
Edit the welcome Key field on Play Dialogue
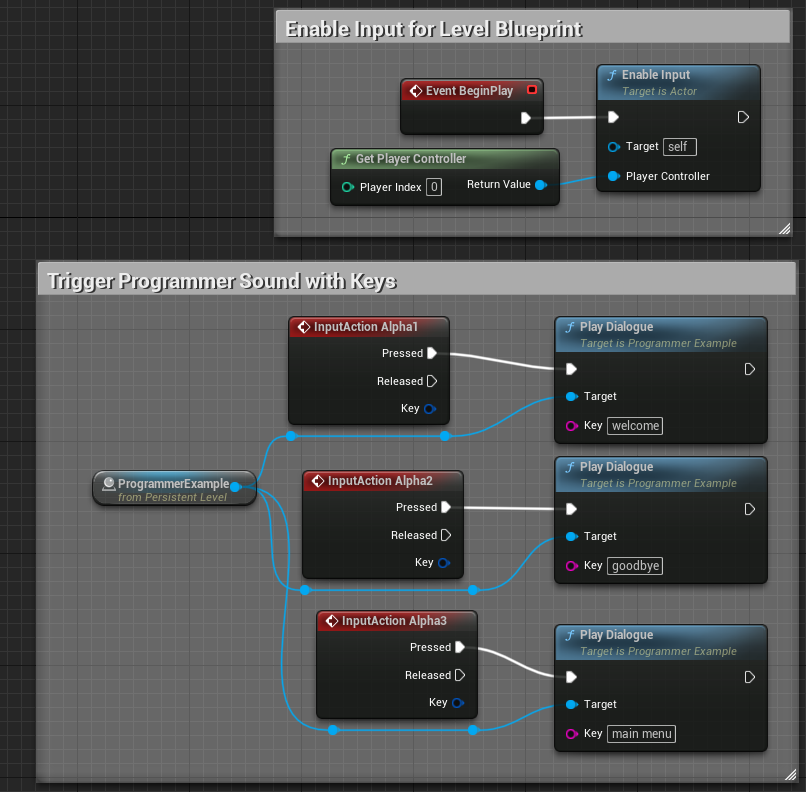(x=634, y=425)
